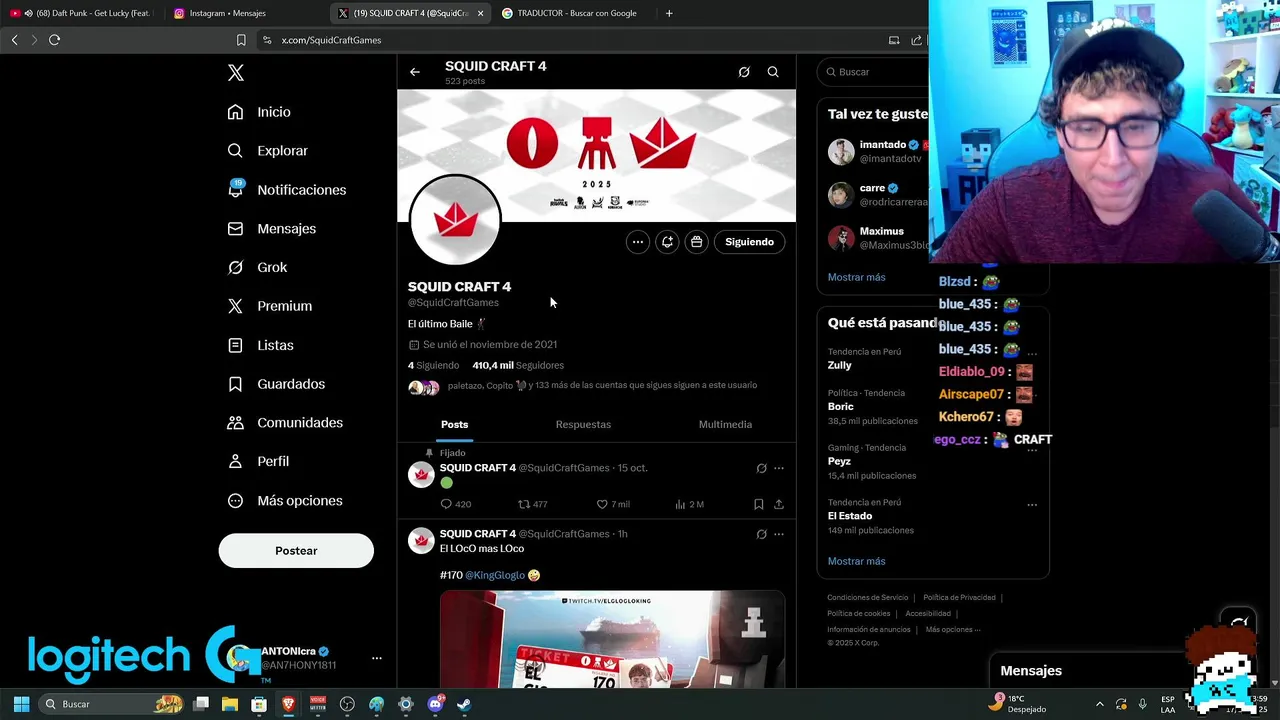Reload the browser page
Image resolution: width=1280 pixels, height=720 pixels.
coord(54,40)
